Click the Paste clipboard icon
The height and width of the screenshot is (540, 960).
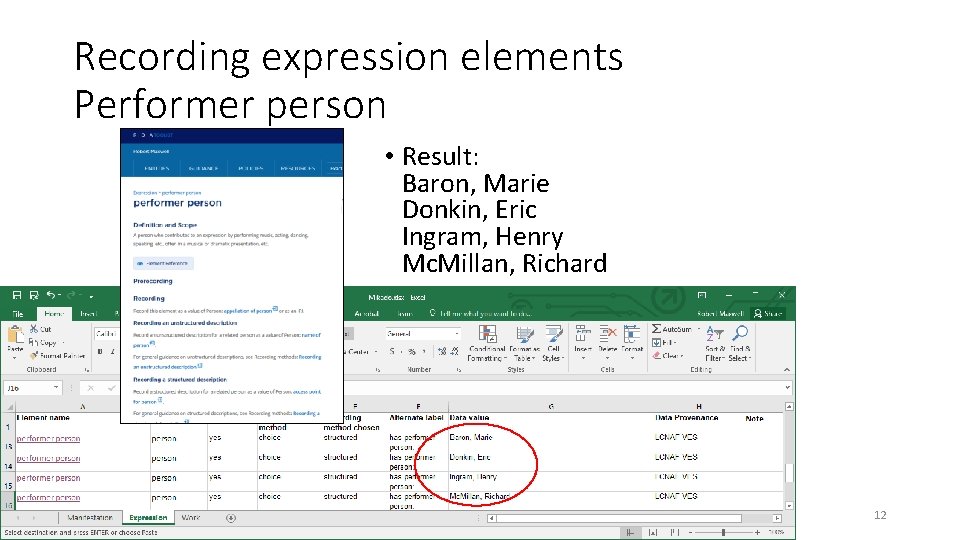(15, 336)
